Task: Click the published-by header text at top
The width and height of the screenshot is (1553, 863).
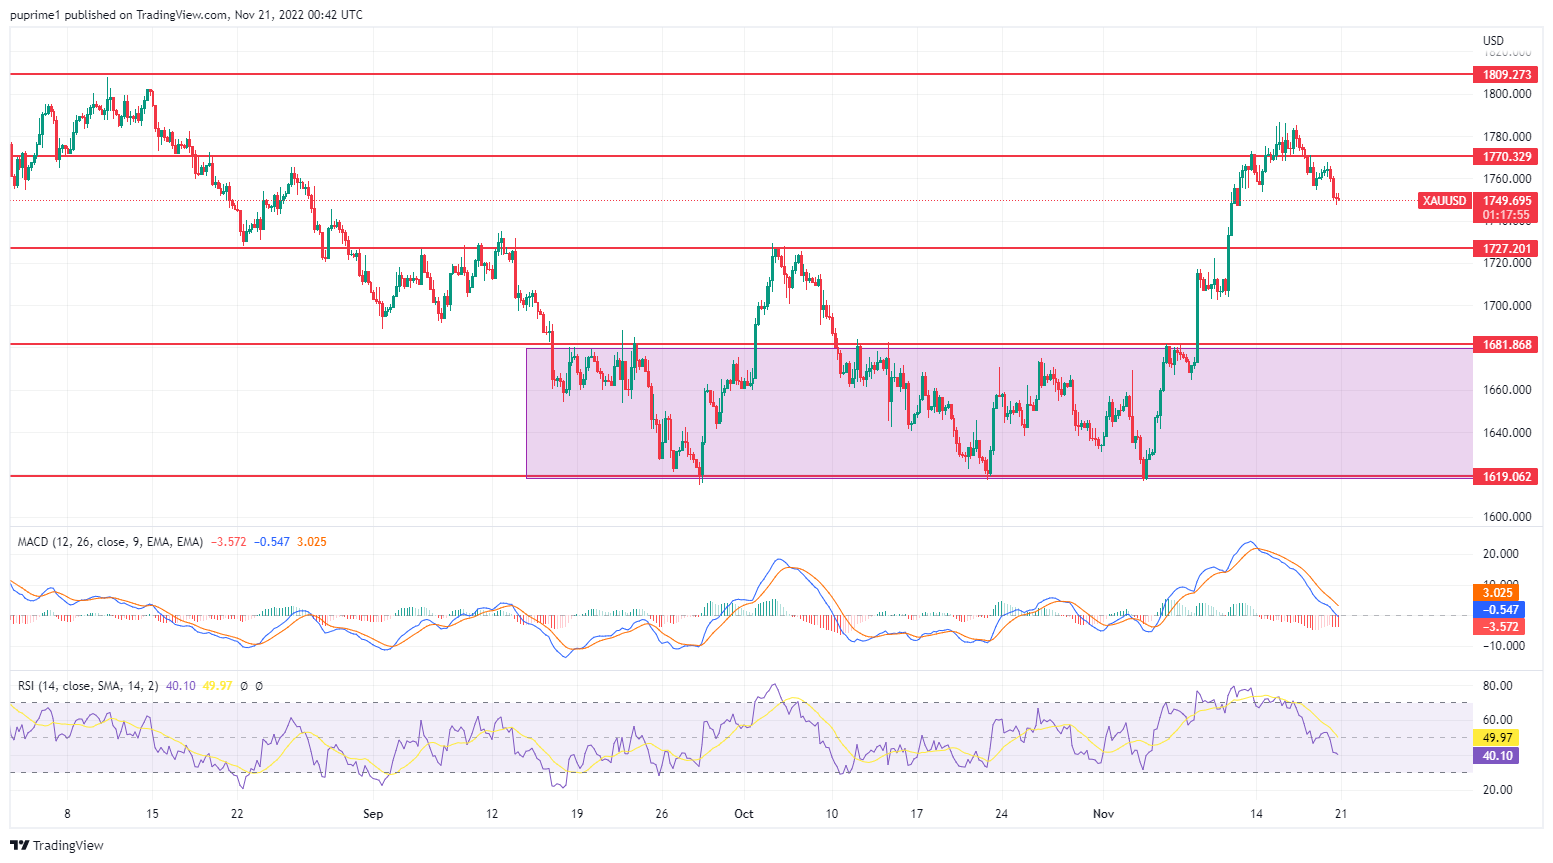Action: pyautogui.click(x=187, y=15)
